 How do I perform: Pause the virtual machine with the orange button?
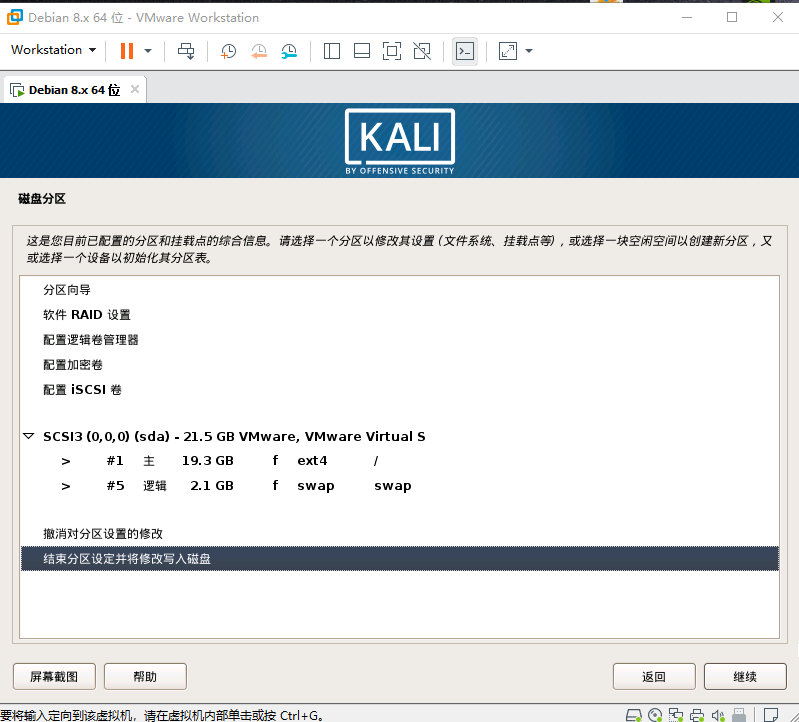127,51
